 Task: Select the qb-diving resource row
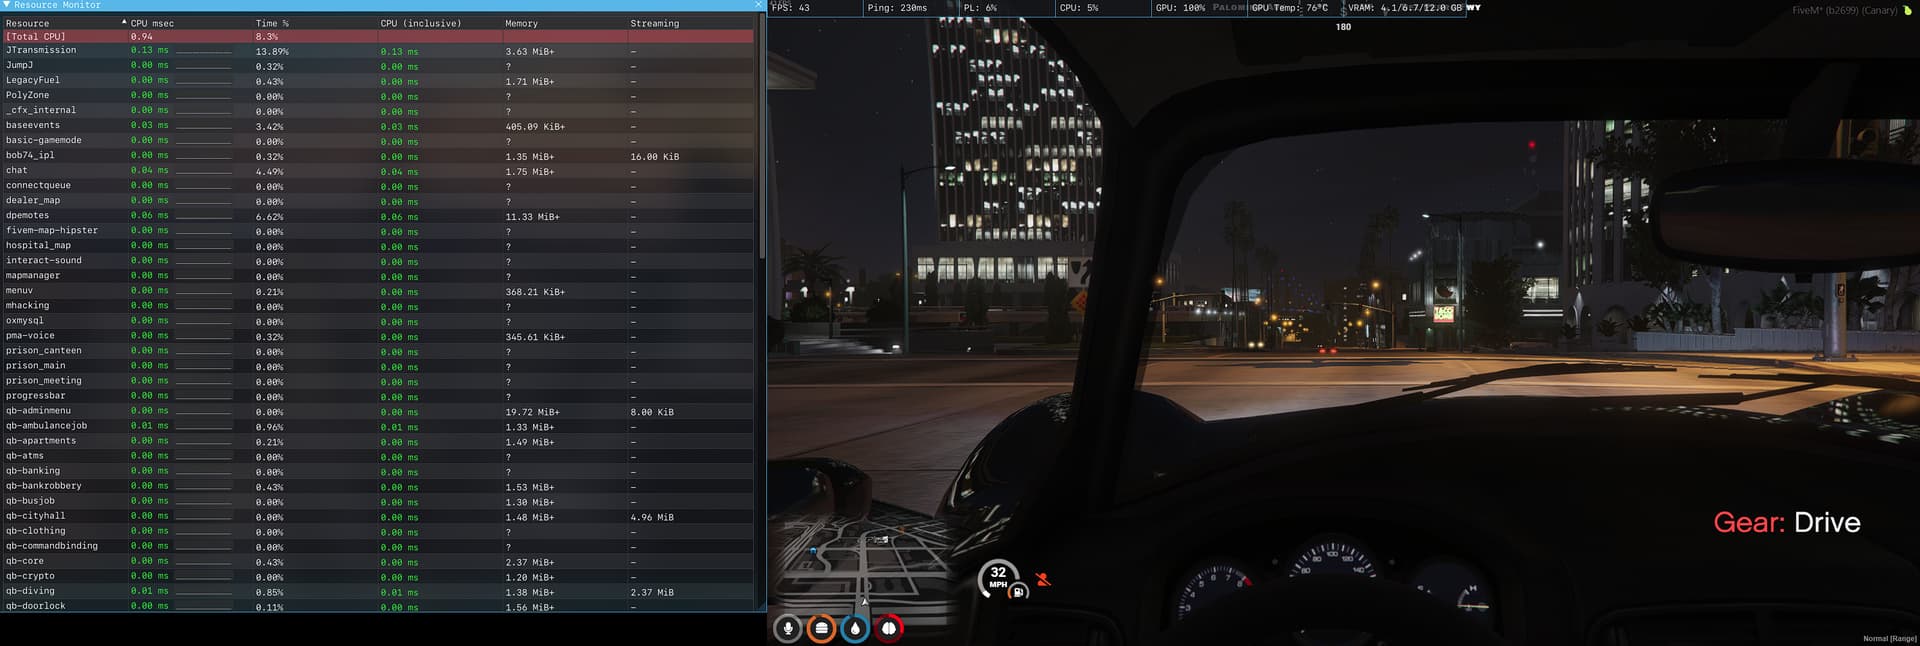(x=378, y=591)
